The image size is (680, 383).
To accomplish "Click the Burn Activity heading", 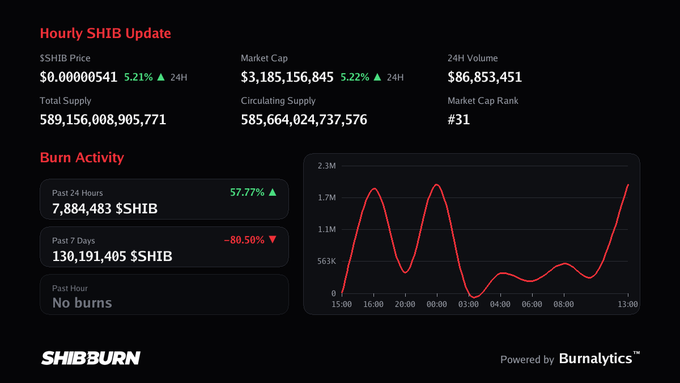I will tap(82, 157).
